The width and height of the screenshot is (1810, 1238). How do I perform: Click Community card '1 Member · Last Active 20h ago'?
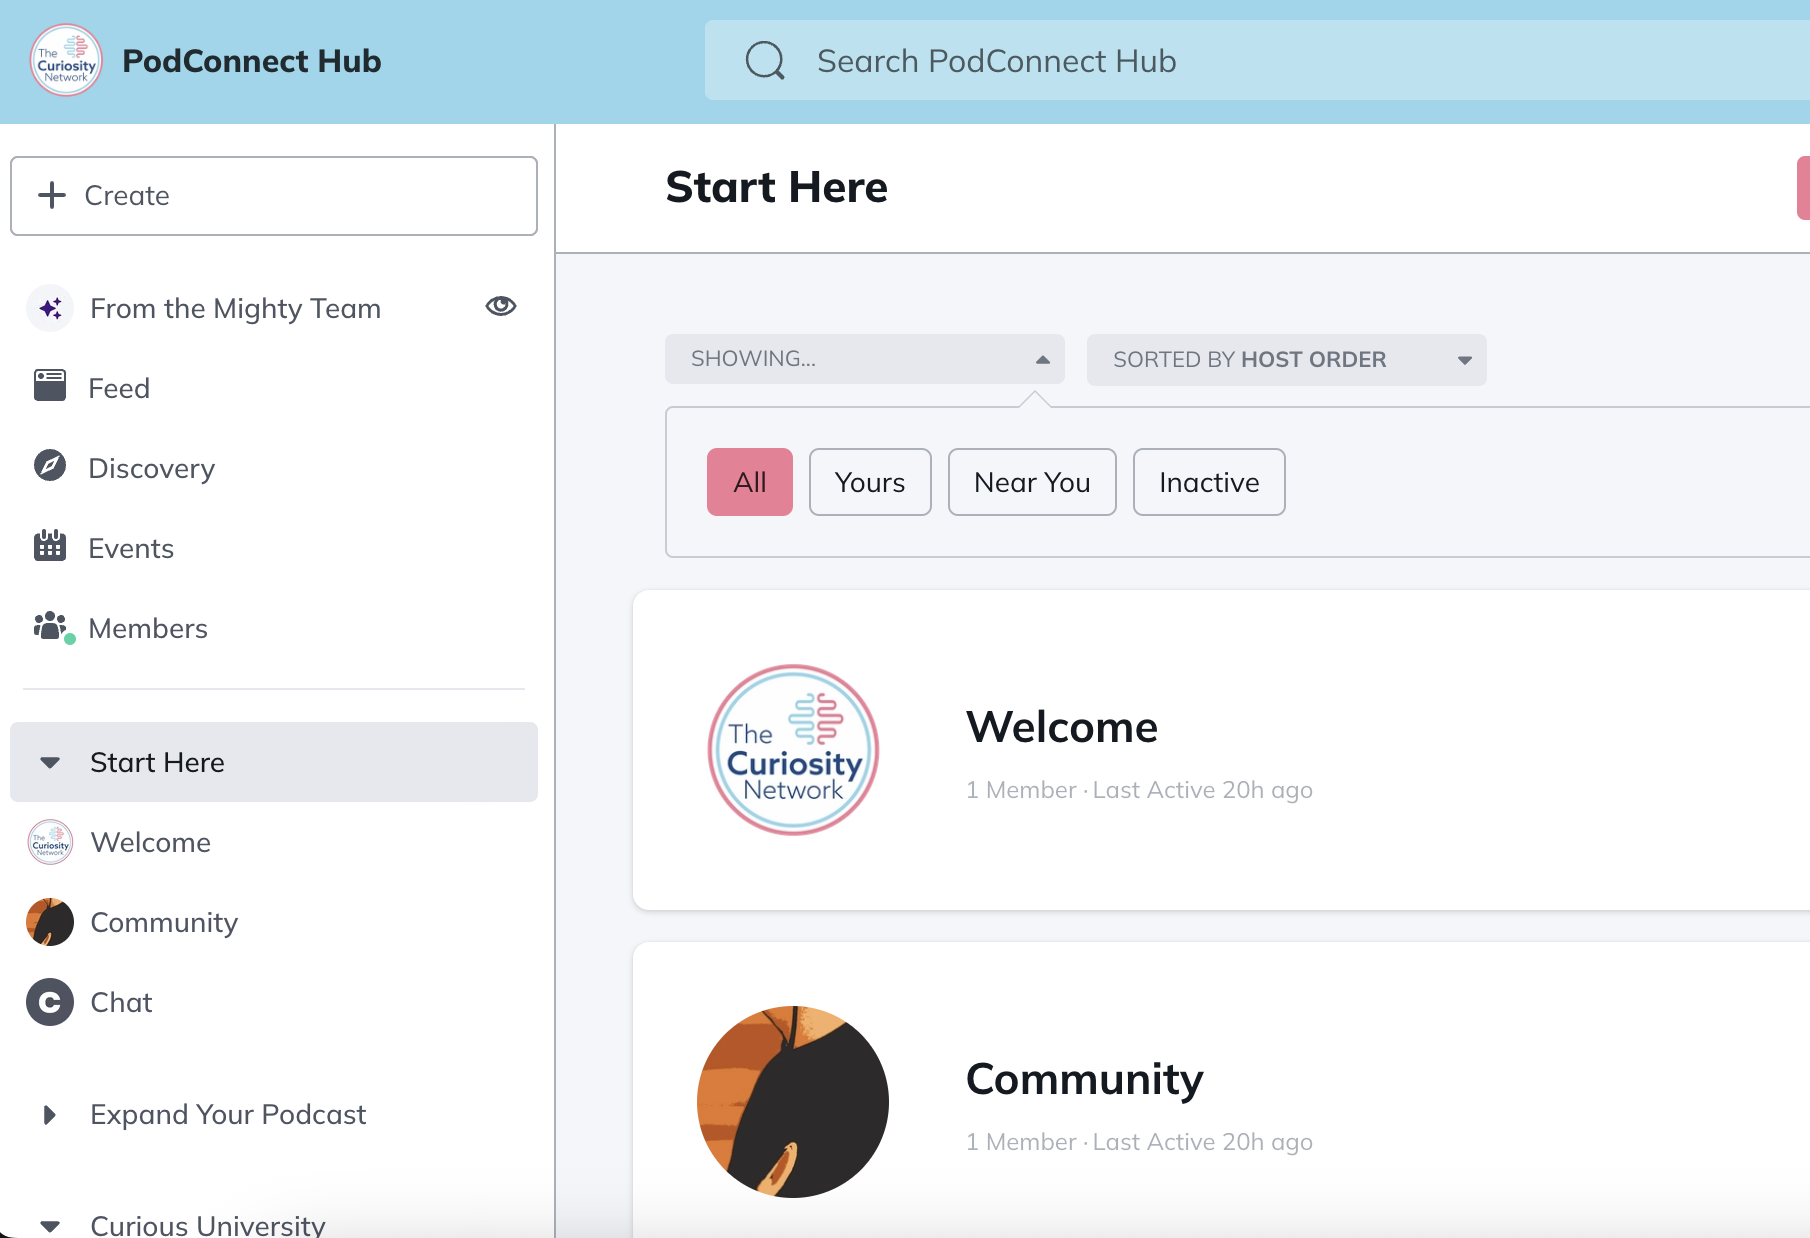click(x=1139, y=1142)
